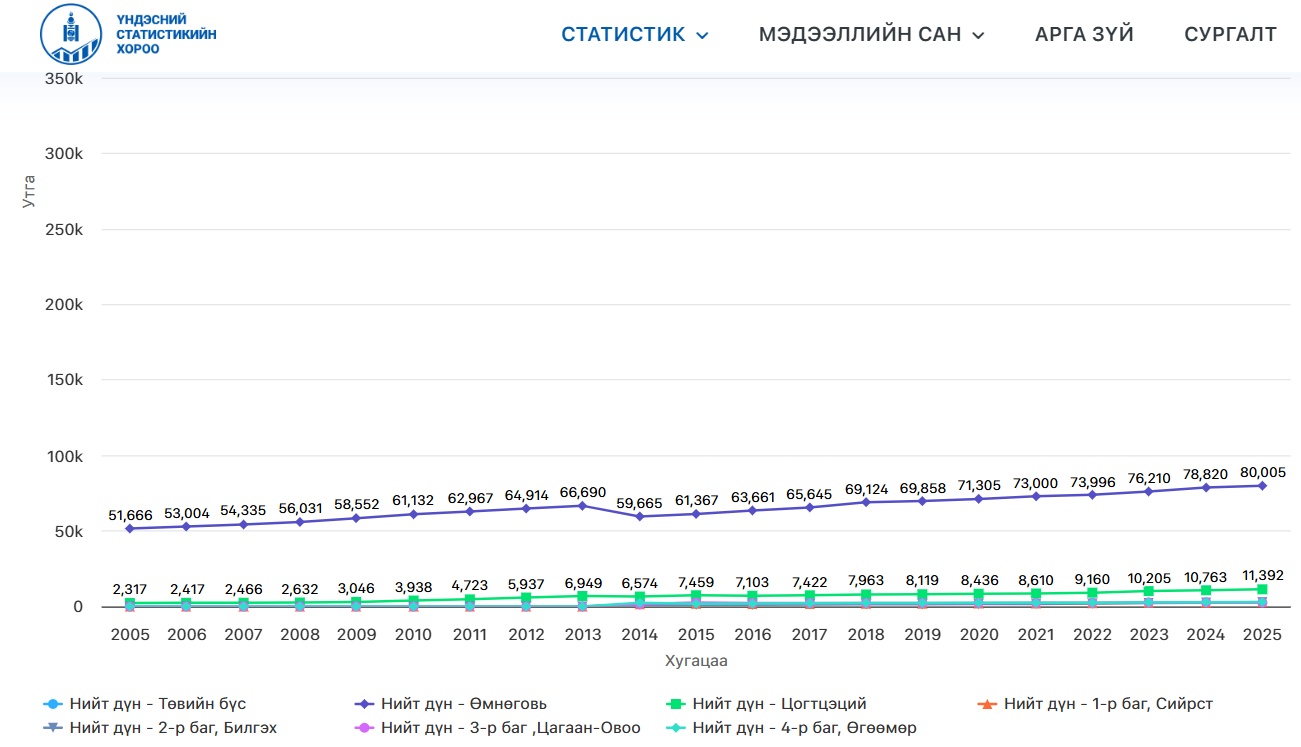Hide the Нийт дүн - Цогтцэций series label
1301x747 pixels.
(779, 704)
